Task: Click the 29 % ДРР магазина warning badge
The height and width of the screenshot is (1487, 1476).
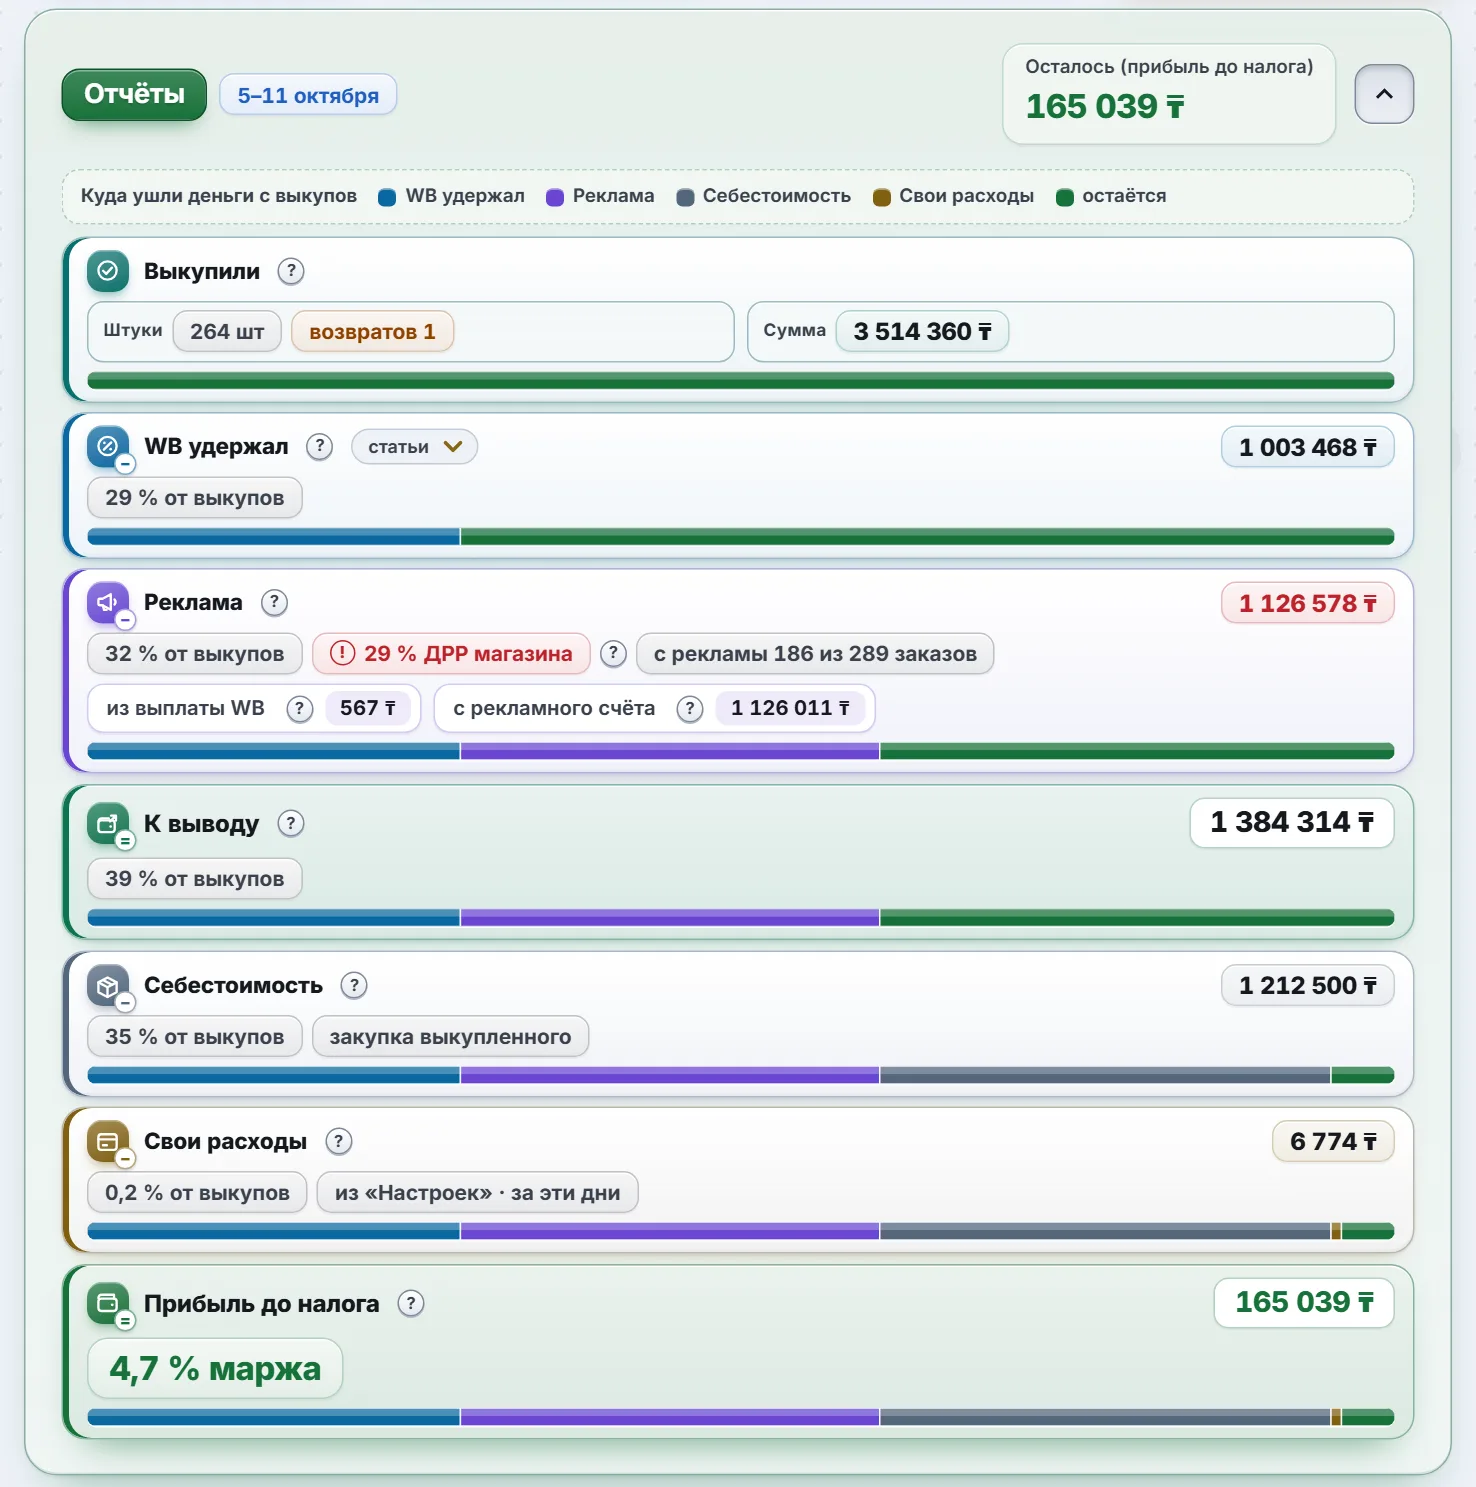Action: tap(451, 654)
